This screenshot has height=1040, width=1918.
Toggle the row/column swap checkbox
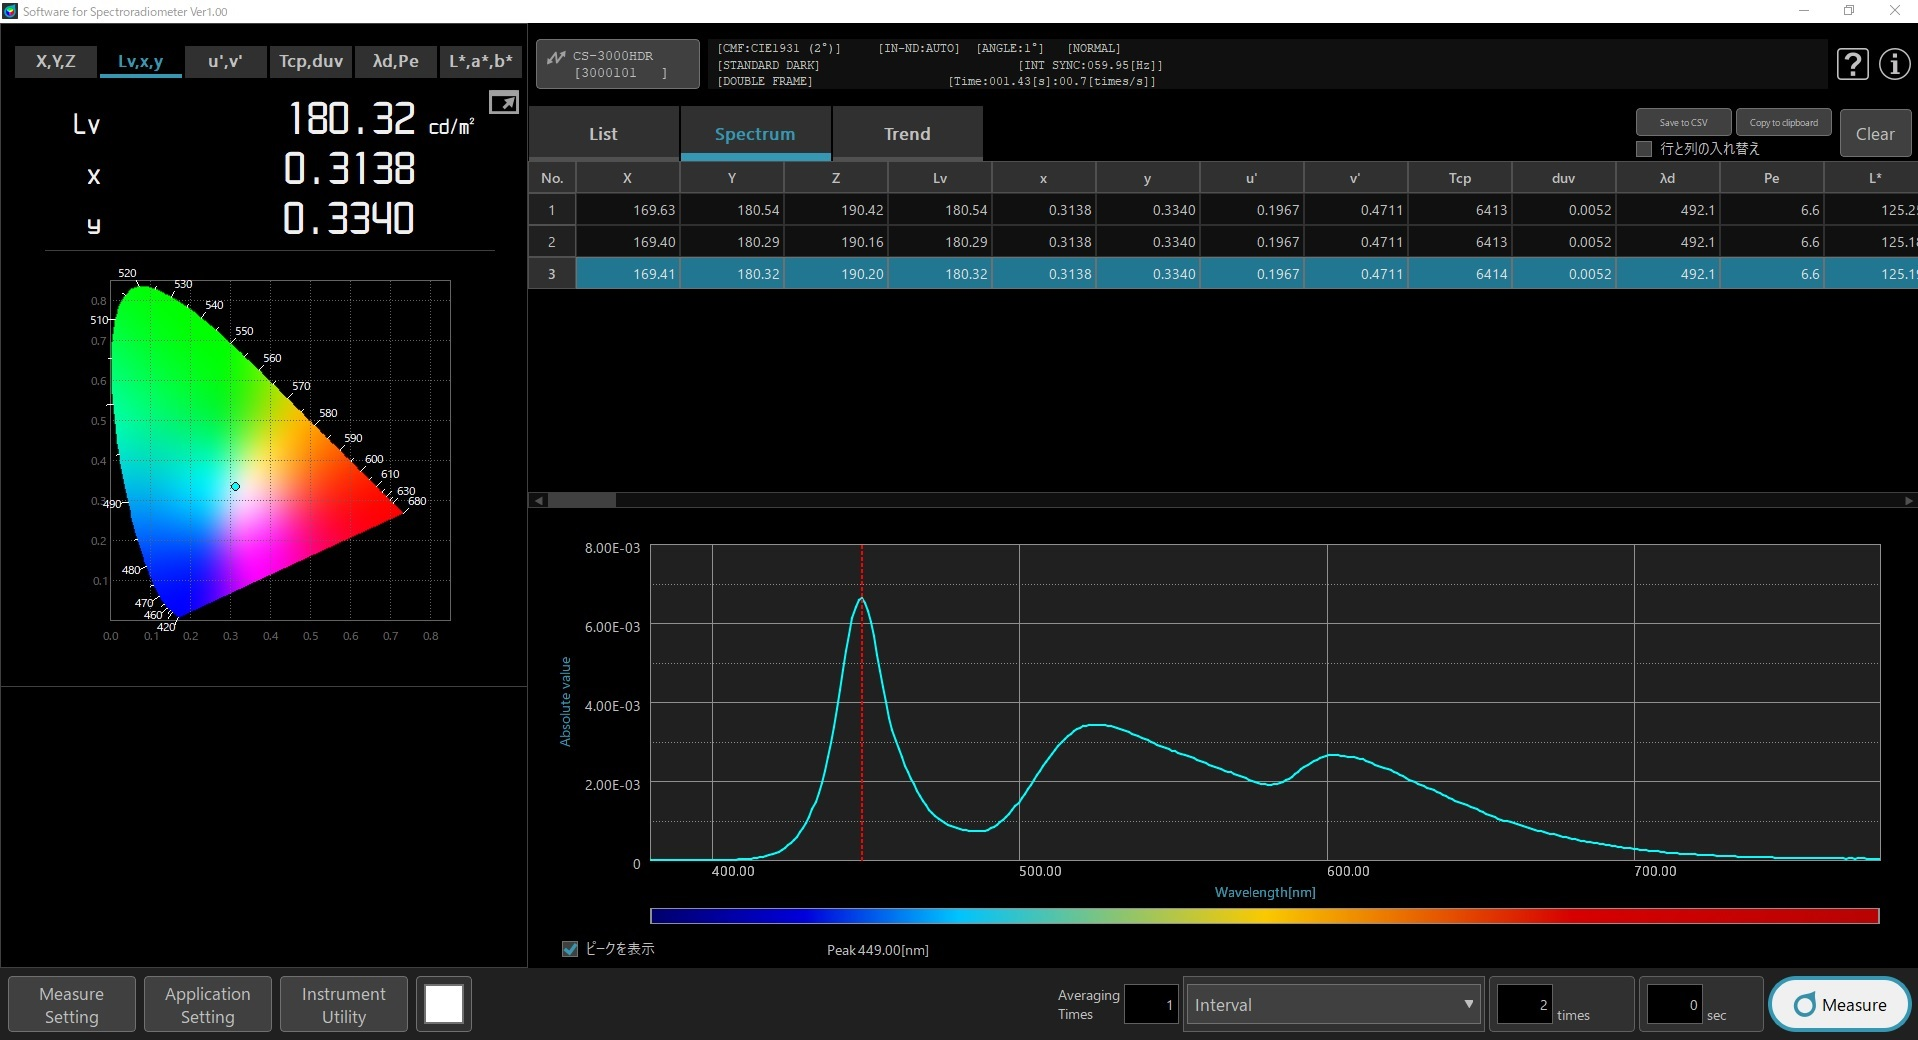1644,149
